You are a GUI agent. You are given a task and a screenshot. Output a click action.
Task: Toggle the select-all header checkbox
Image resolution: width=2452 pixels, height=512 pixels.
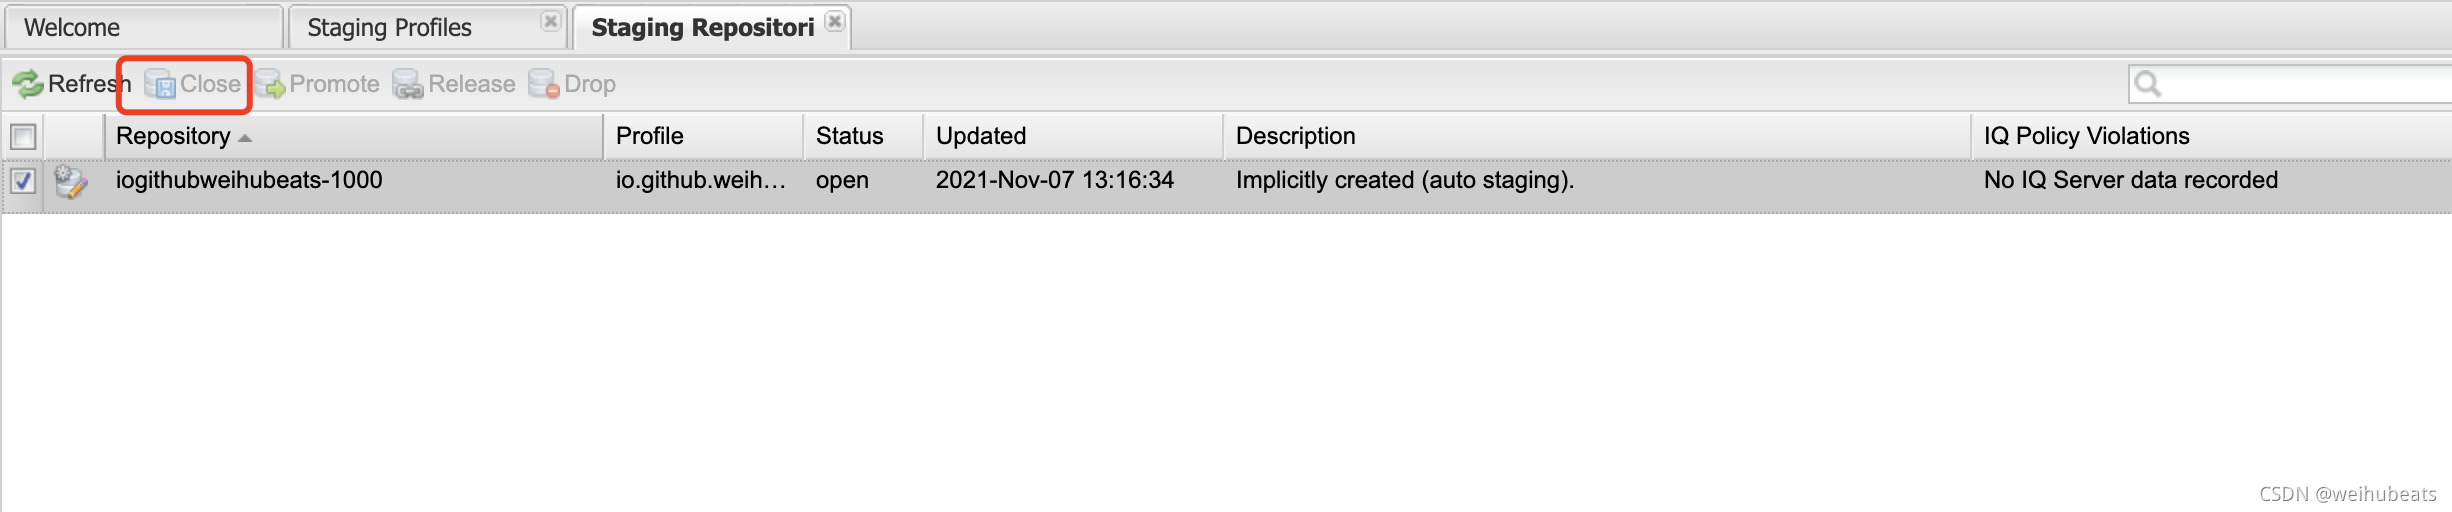point(23,136)
